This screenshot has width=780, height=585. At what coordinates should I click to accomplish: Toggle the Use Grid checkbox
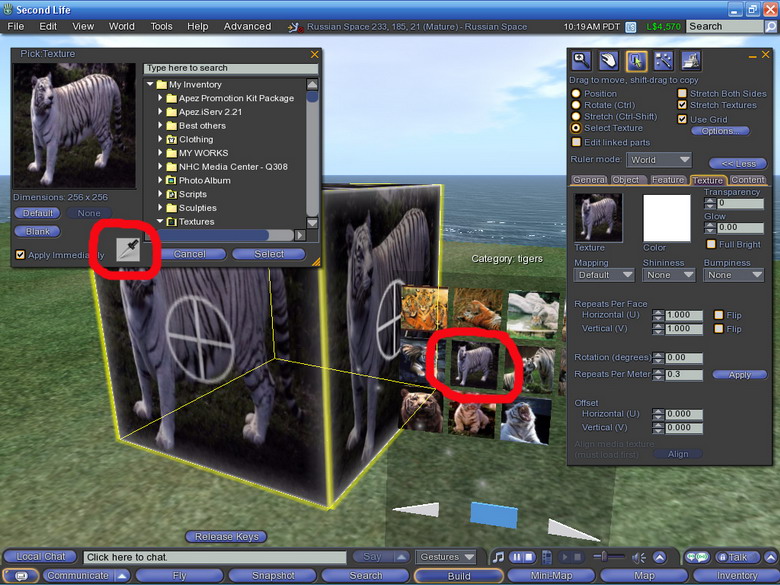click(682, 119)
